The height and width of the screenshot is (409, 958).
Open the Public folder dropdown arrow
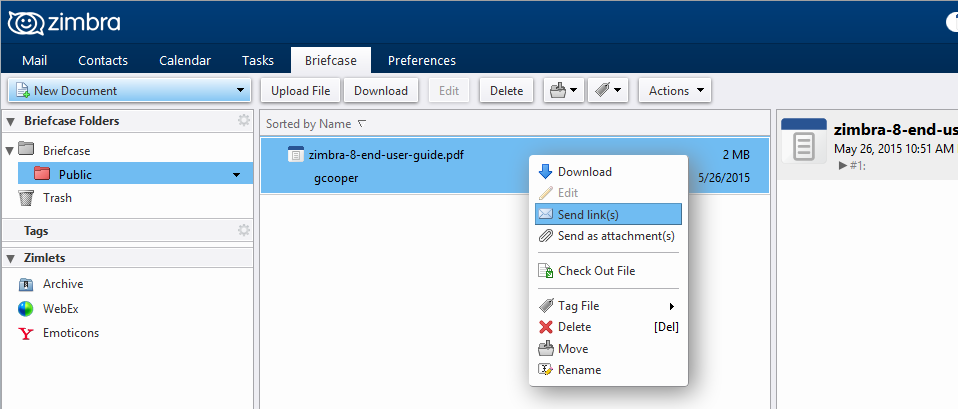coord(236,175)
